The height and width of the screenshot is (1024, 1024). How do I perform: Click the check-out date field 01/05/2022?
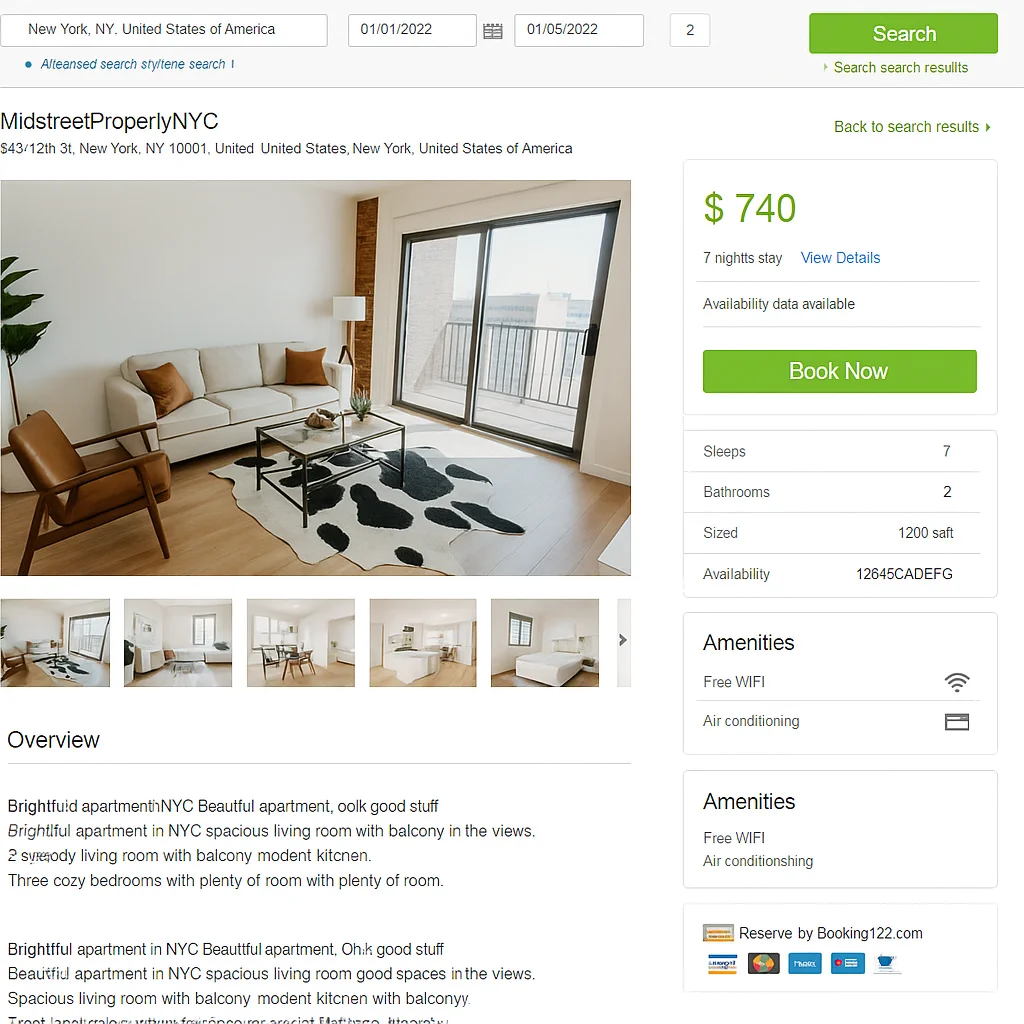pos(579,30)
